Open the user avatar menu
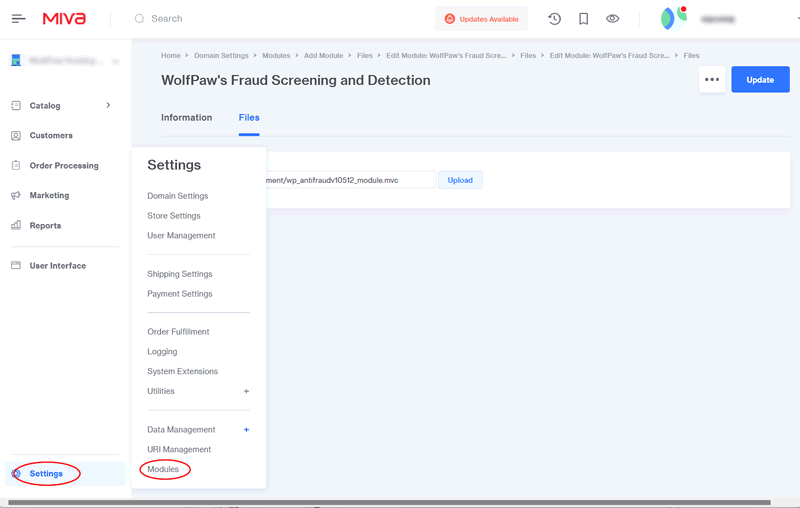 [x=673, y=19]
